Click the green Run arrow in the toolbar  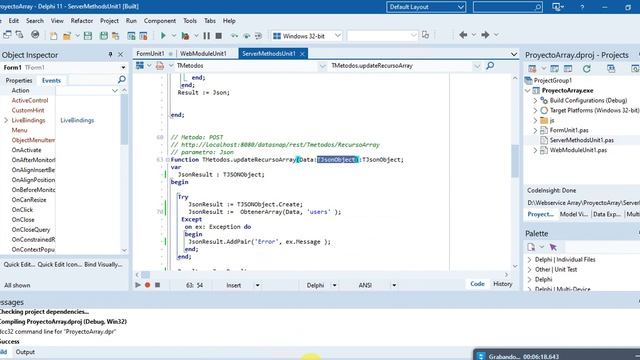click(x=163, y=36)
